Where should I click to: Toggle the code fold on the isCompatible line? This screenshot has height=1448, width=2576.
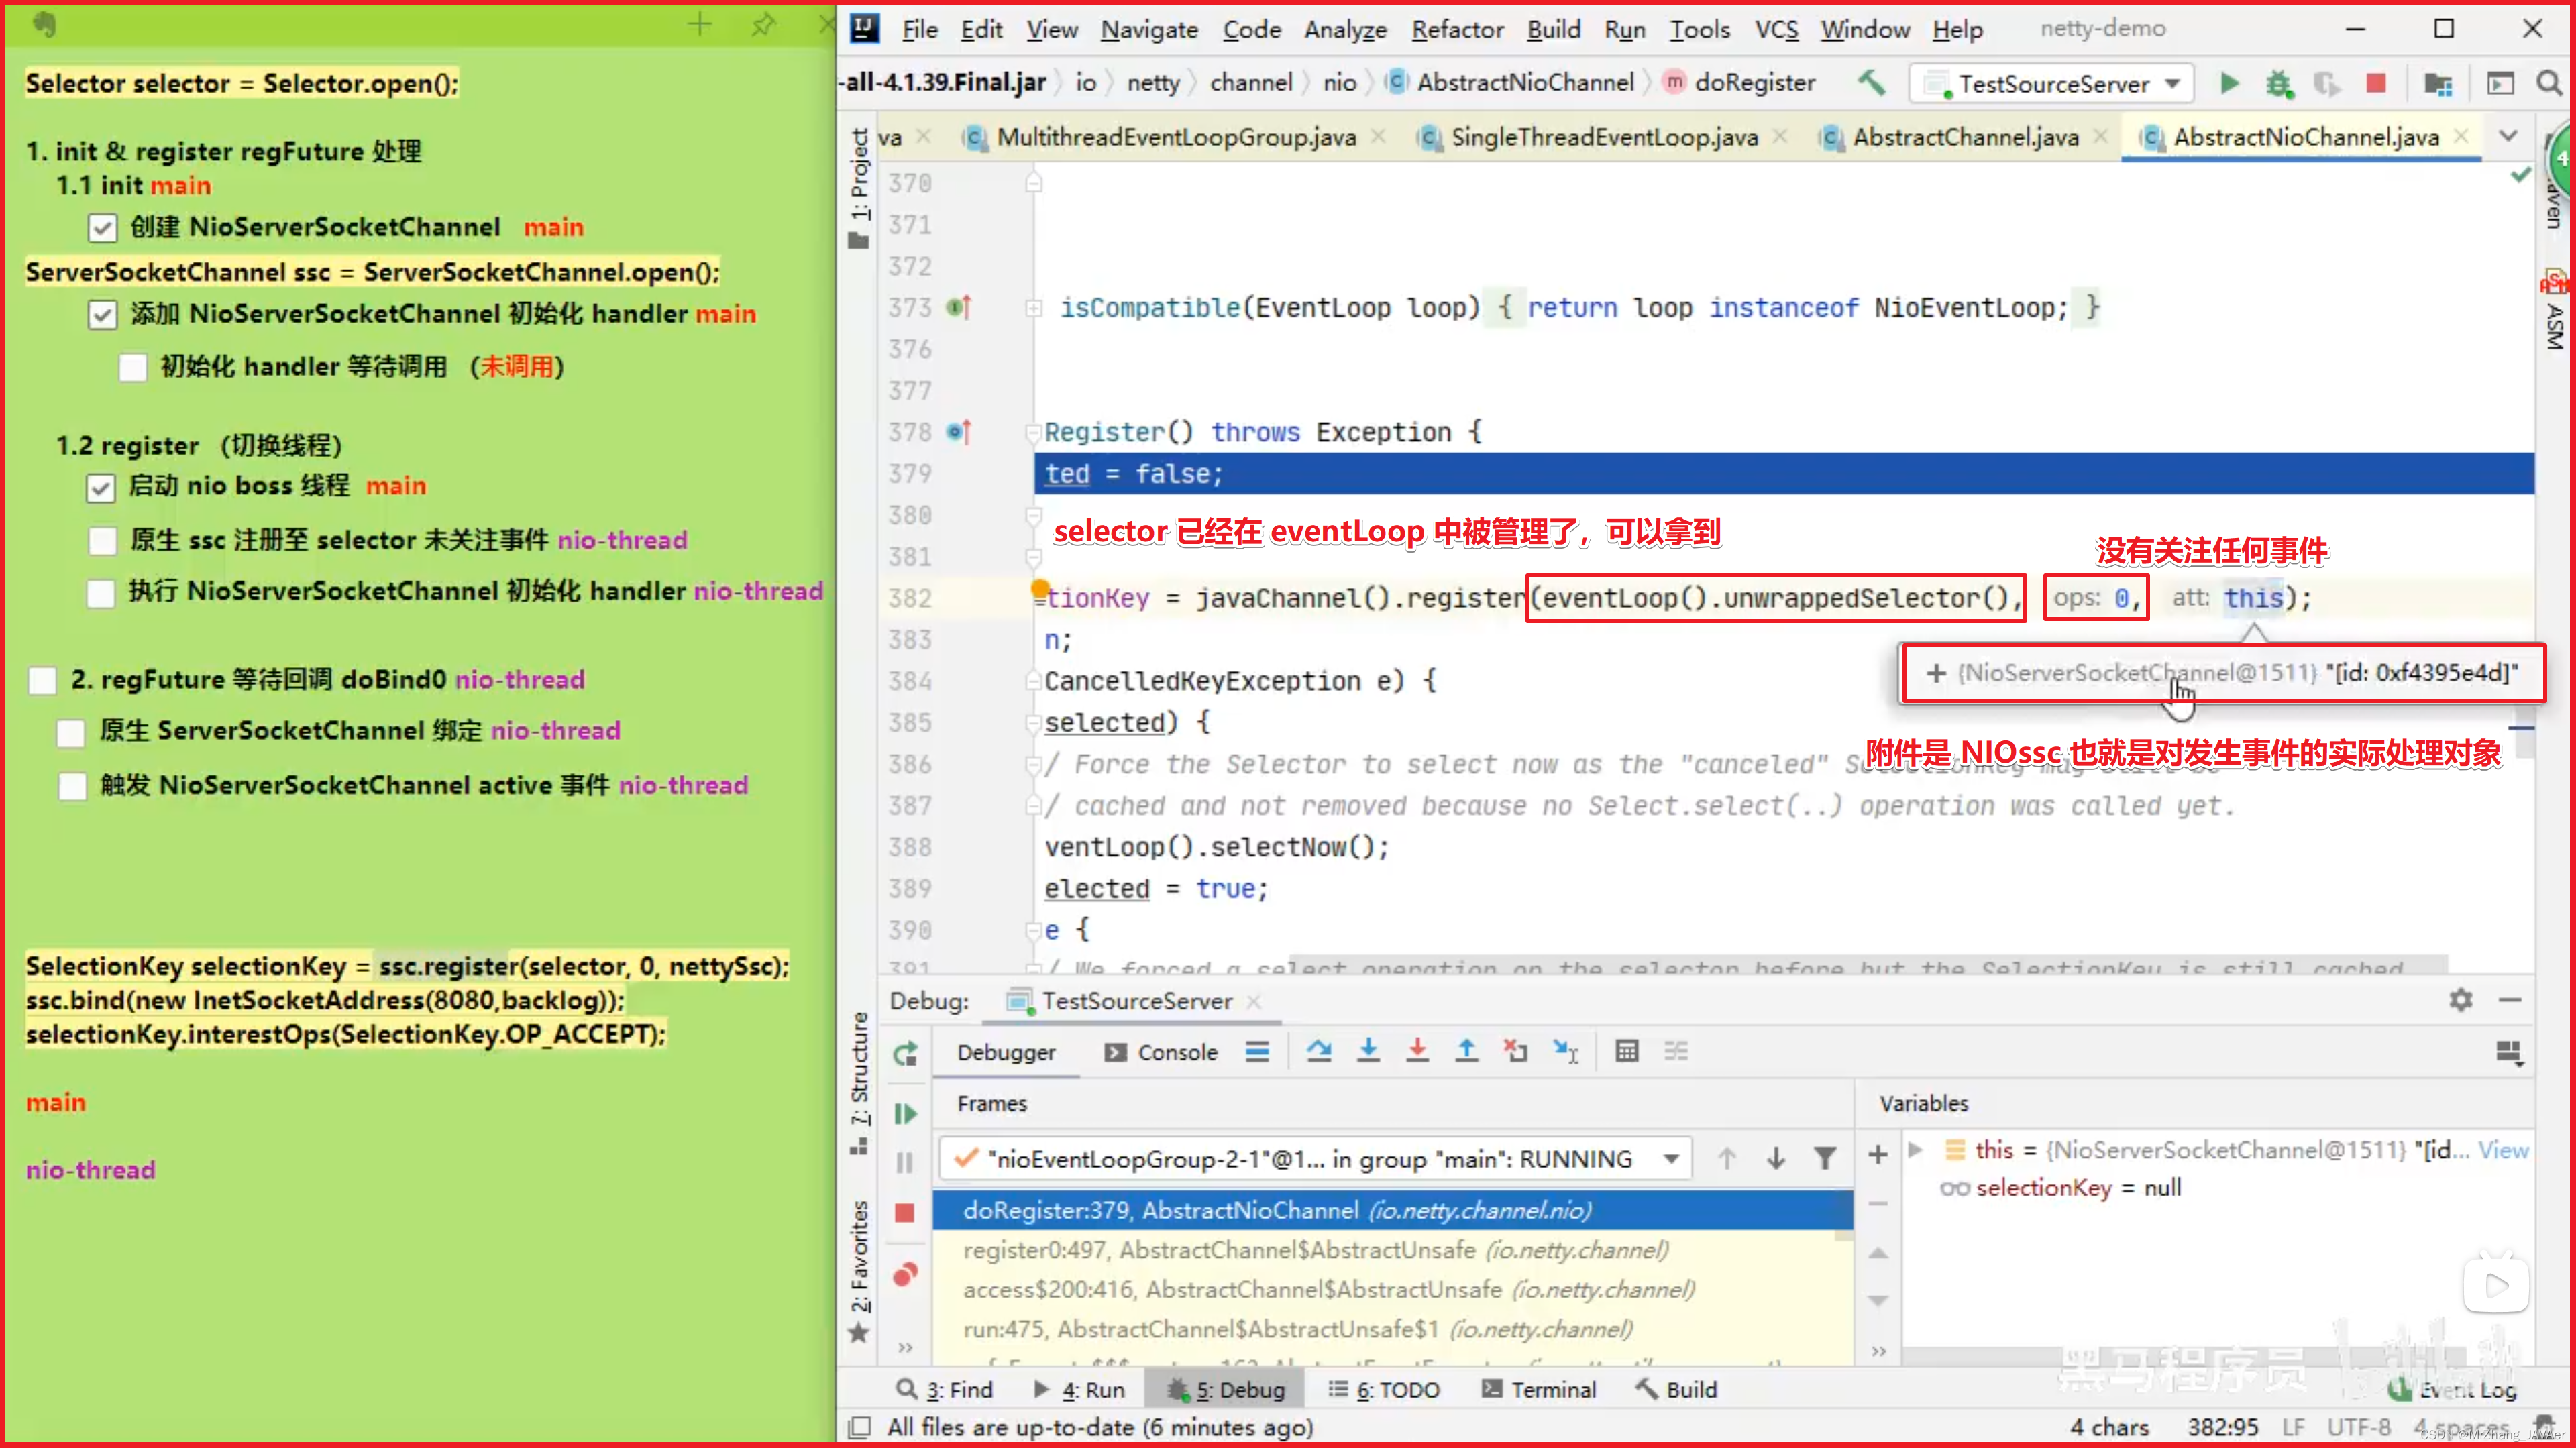[1033, 308]
